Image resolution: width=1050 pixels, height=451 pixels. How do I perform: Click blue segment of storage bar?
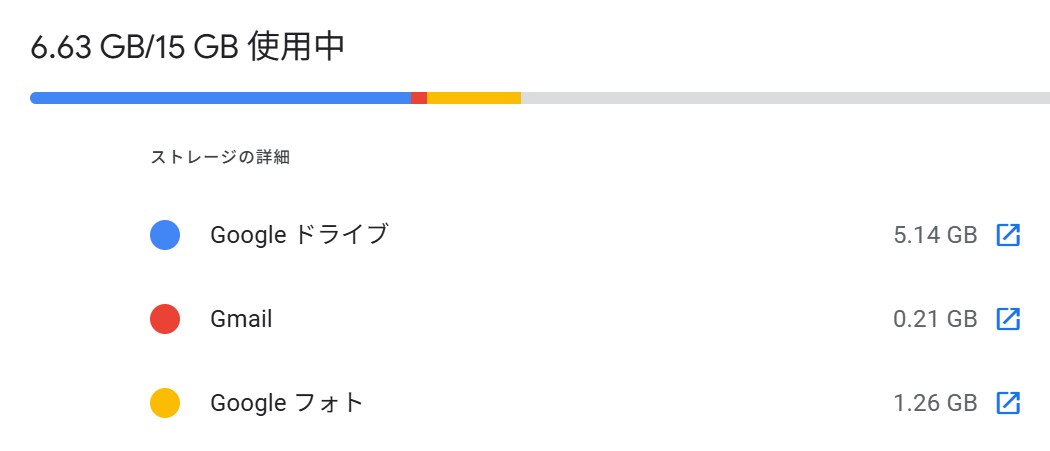pos(220,98)
